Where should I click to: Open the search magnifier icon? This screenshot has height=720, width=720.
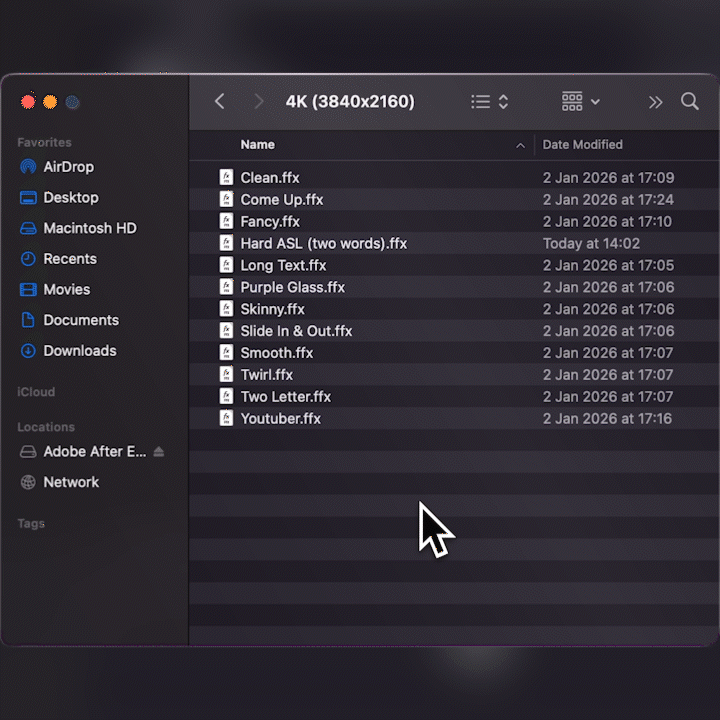point(690,102)
